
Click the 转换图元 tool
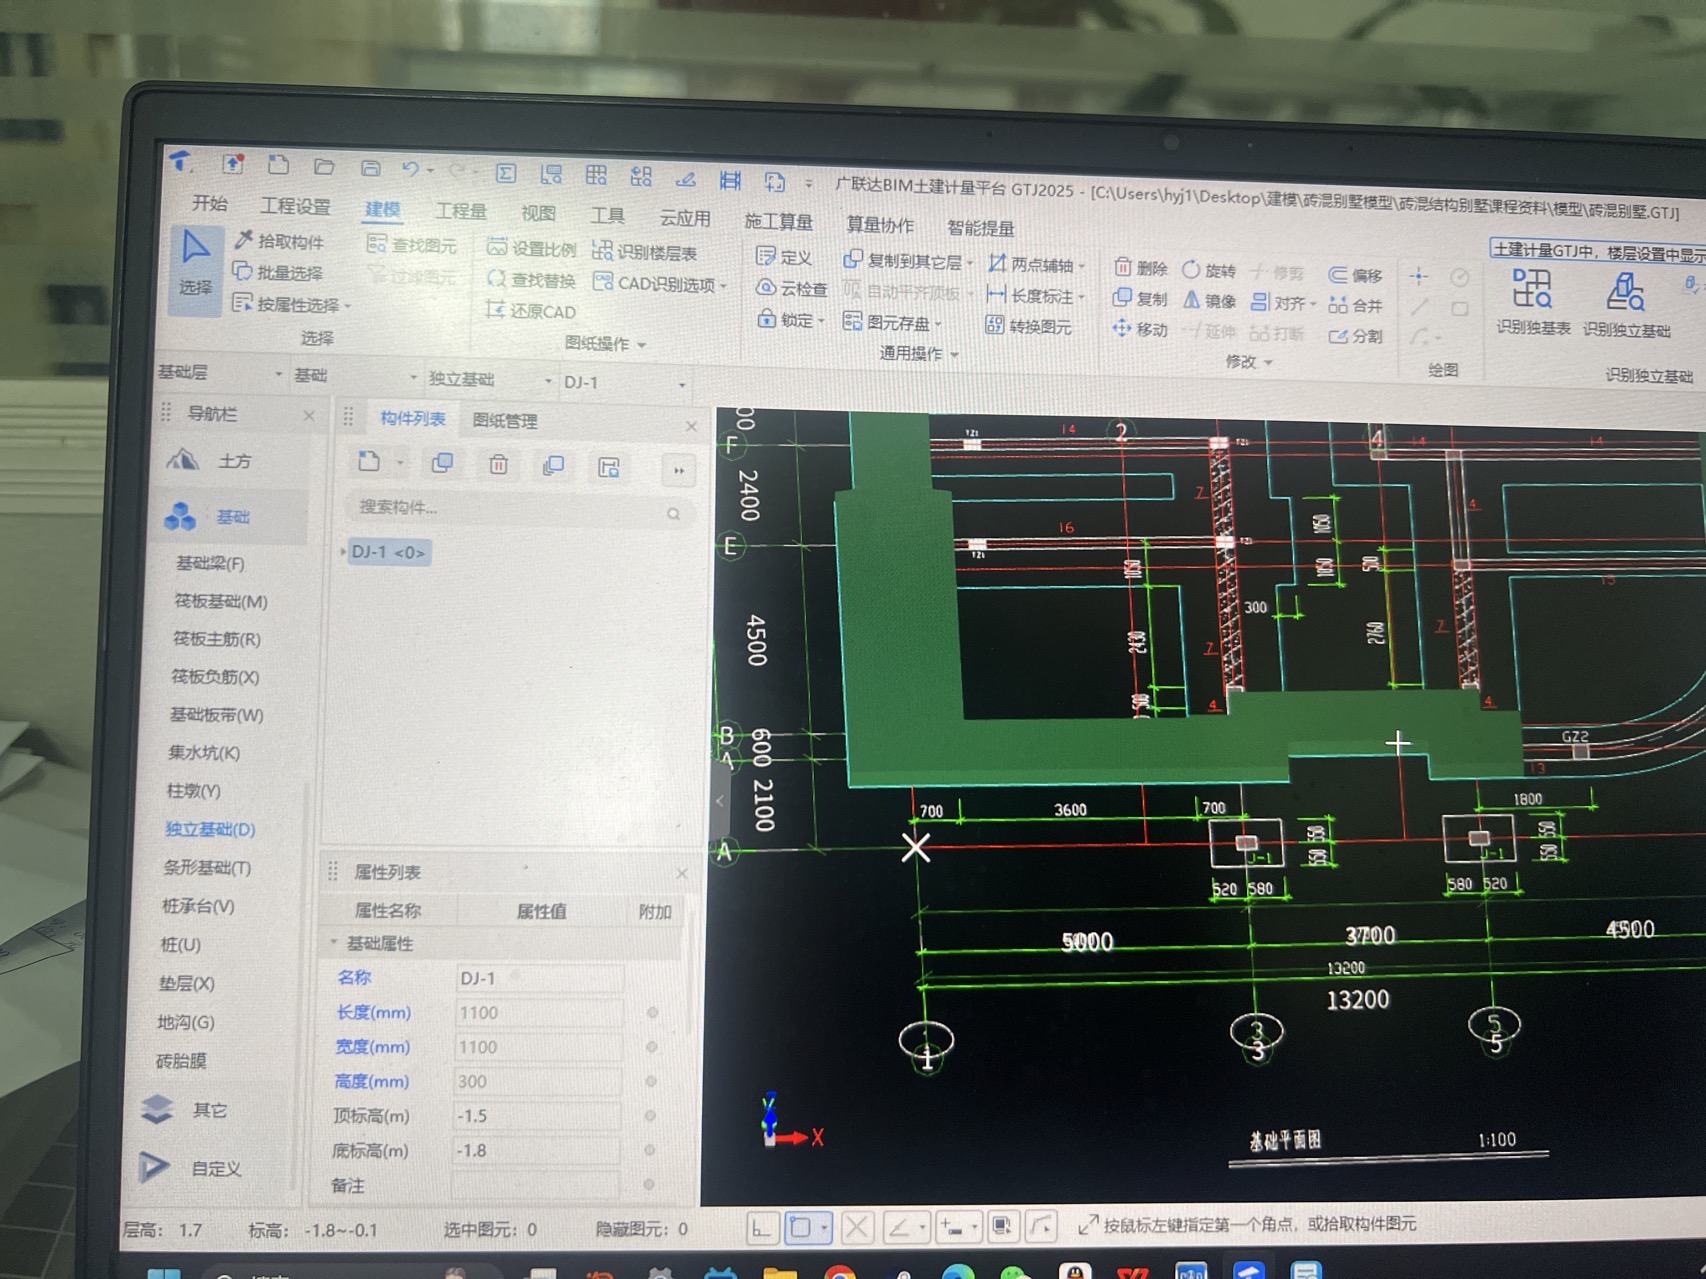coord(1028,326)
